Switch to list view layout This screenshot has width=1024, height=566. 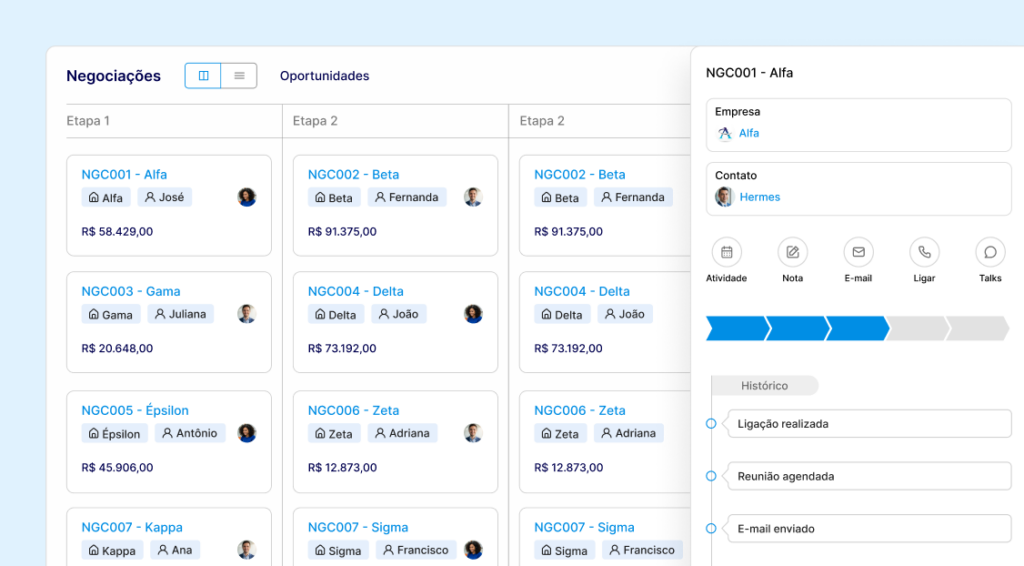[239, 76]
